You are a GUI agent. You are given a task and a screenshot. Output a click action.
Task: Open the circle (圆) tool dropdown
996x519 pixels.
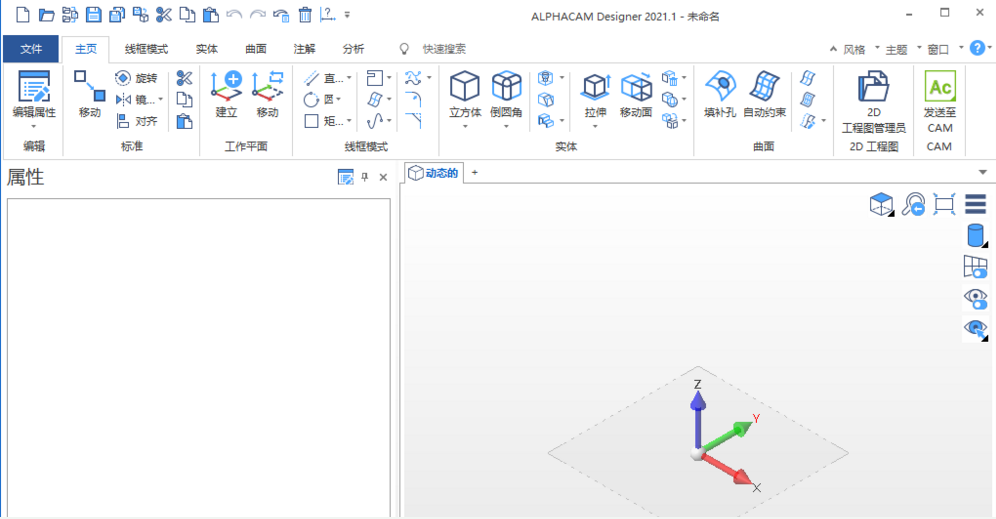point(339,100)
